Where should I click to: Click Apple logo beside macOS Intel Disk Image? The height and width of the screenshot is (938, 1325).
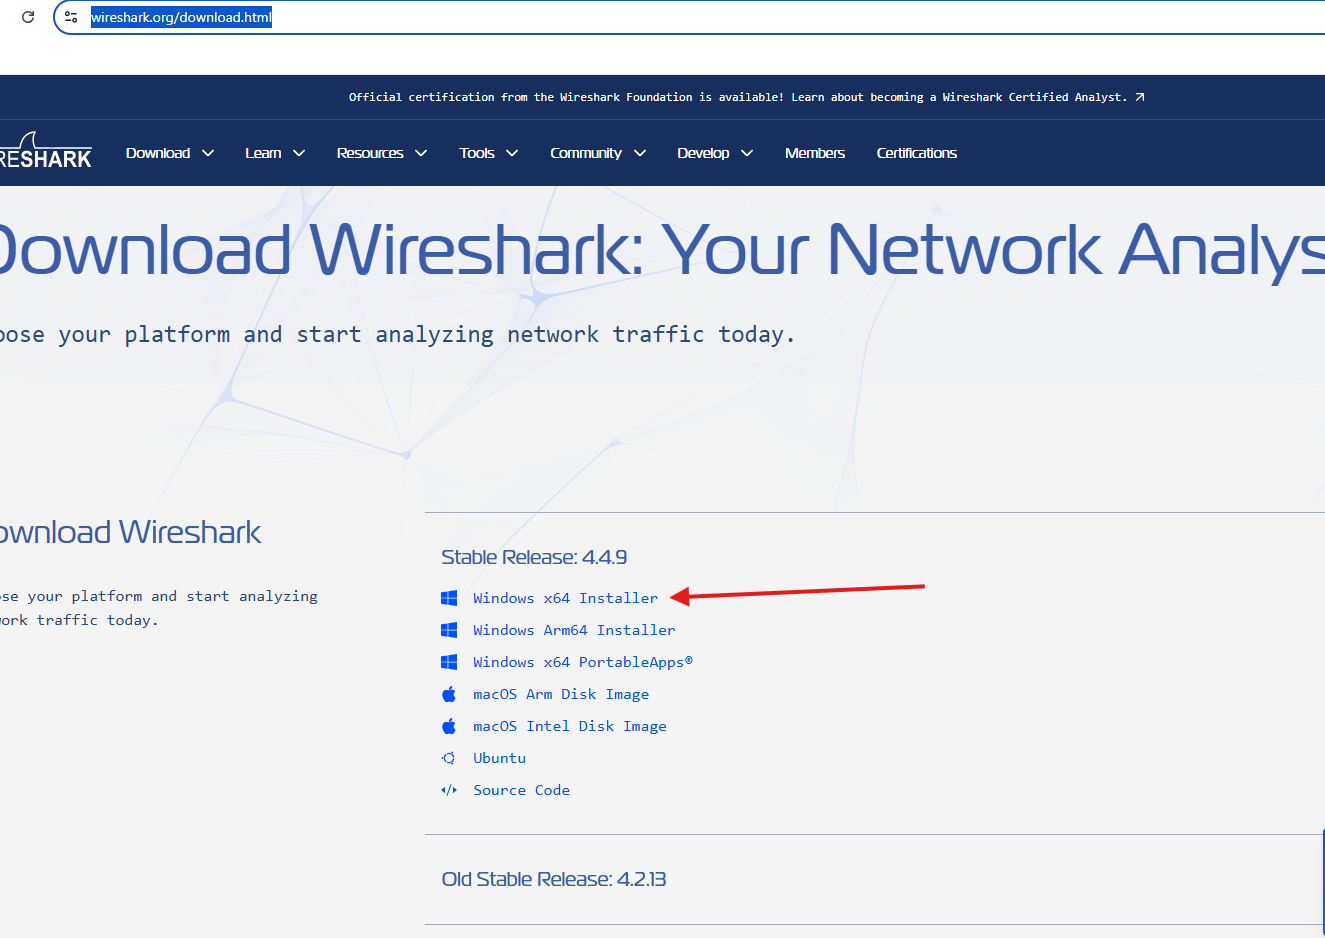(449, 726)
